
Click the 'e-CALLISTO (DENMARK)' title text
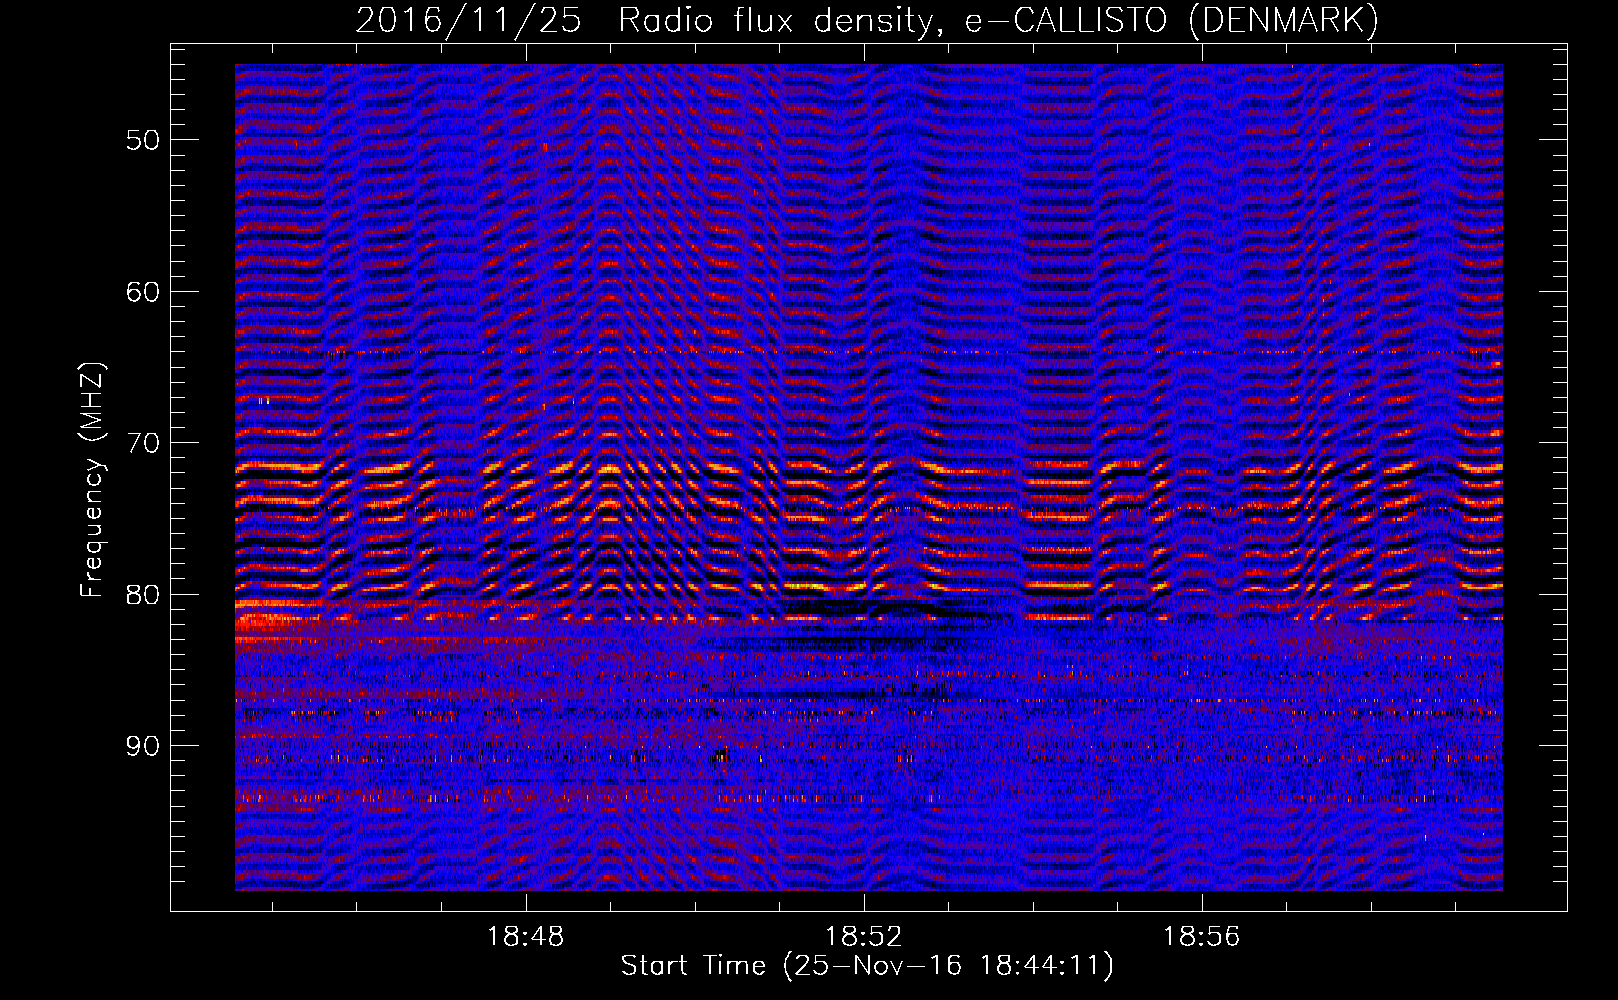click(1171, 21)
